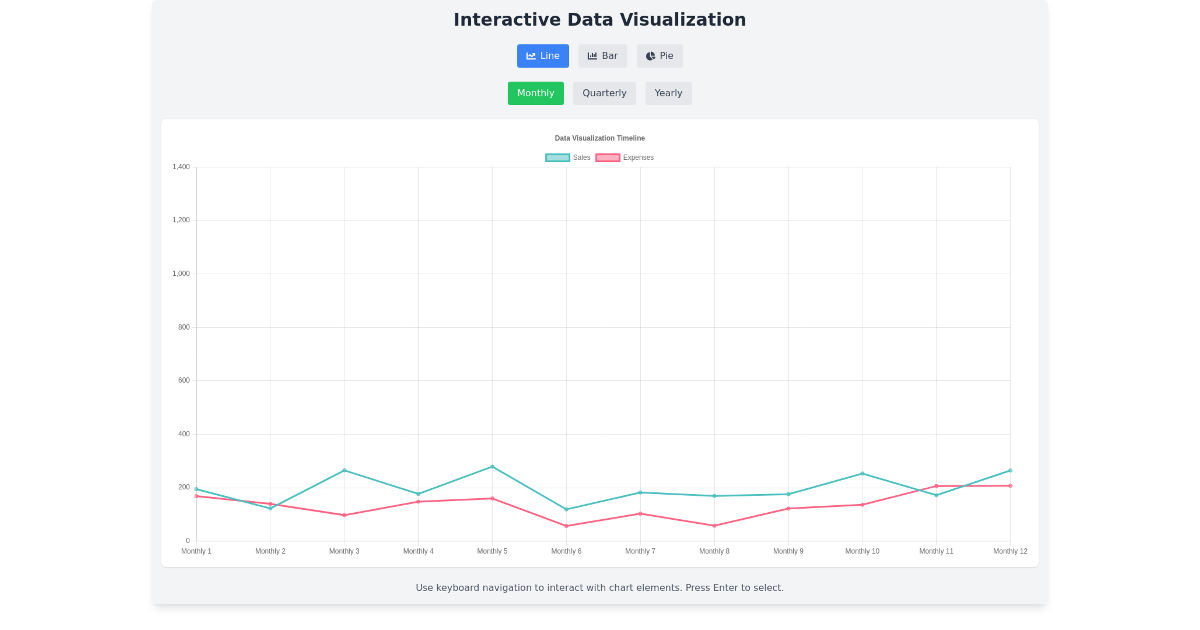Click the Sales data point at Monthly 1
This screenshot has width=1200, height=630.
(196, 489)
